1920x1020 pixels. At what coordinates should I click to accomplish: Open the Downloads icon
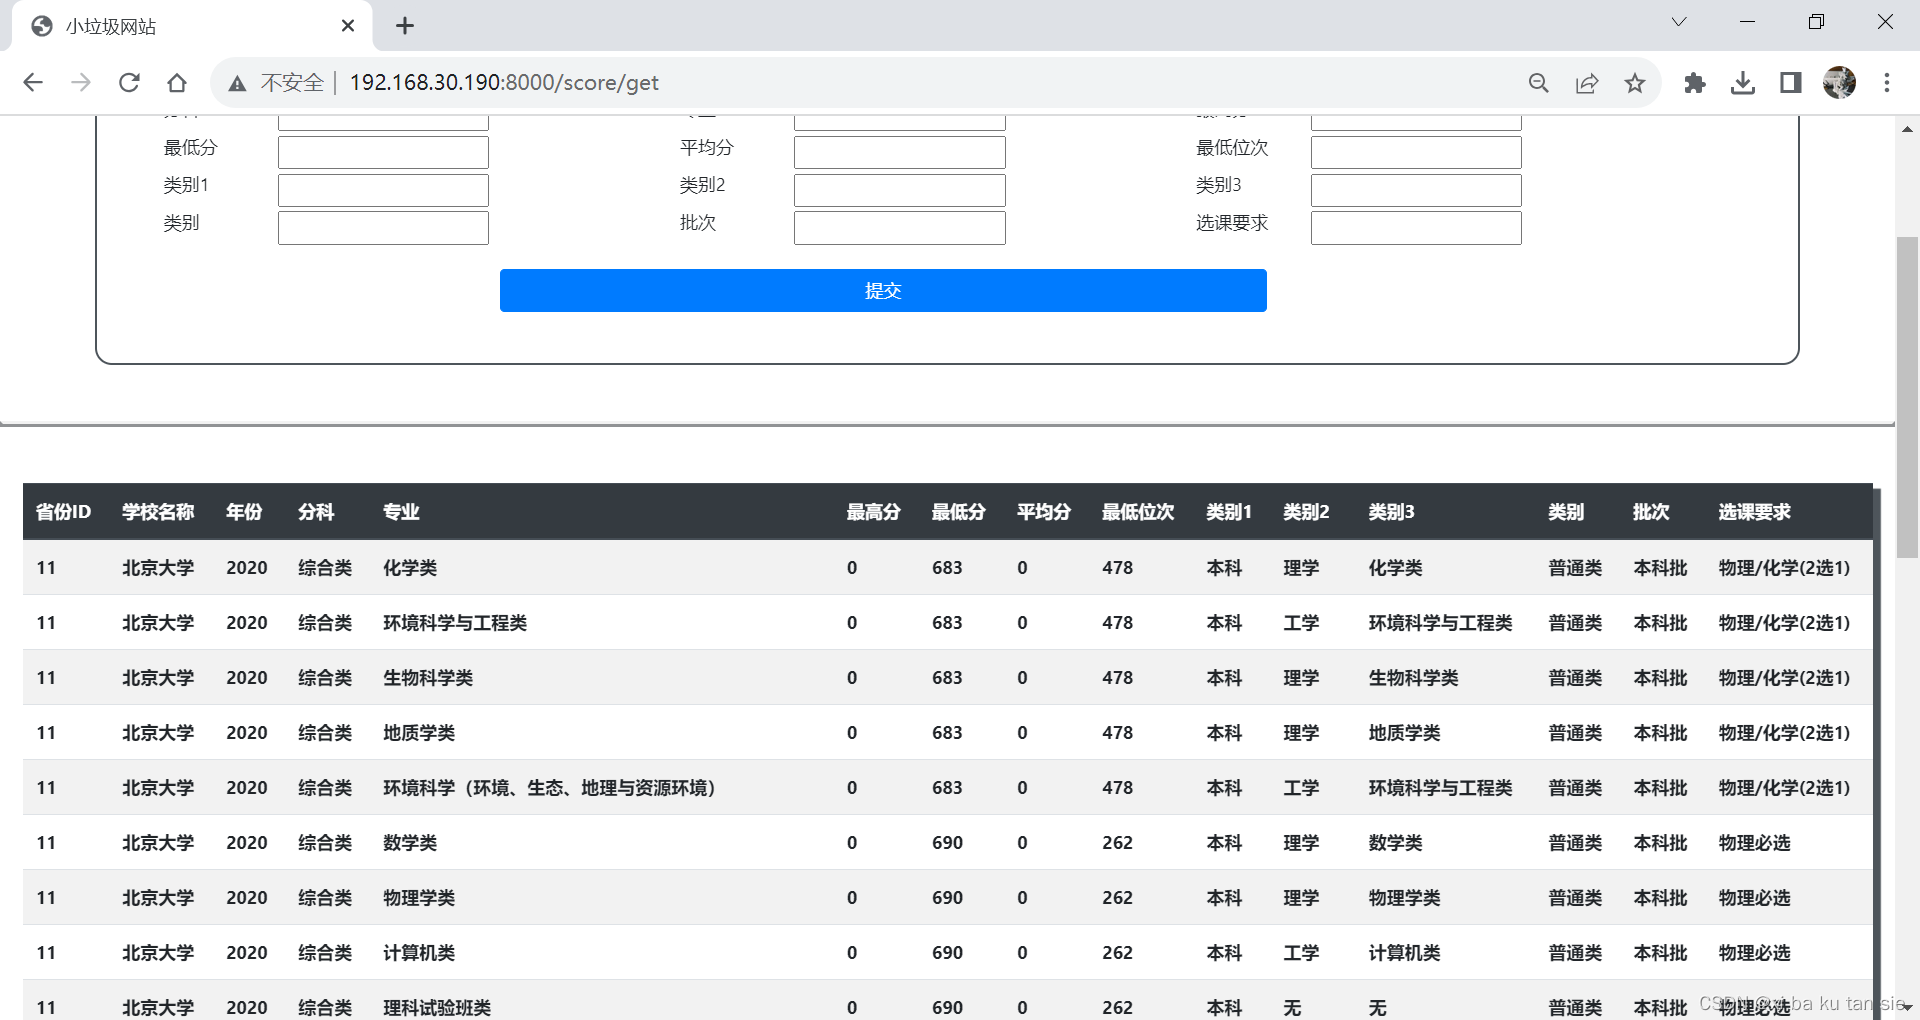1743,83
